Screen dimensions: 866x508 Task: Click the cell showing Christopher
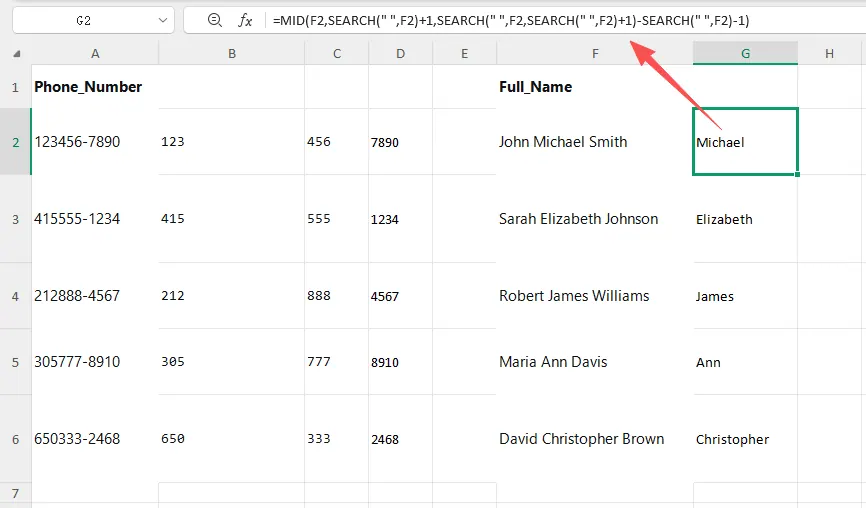733,439
